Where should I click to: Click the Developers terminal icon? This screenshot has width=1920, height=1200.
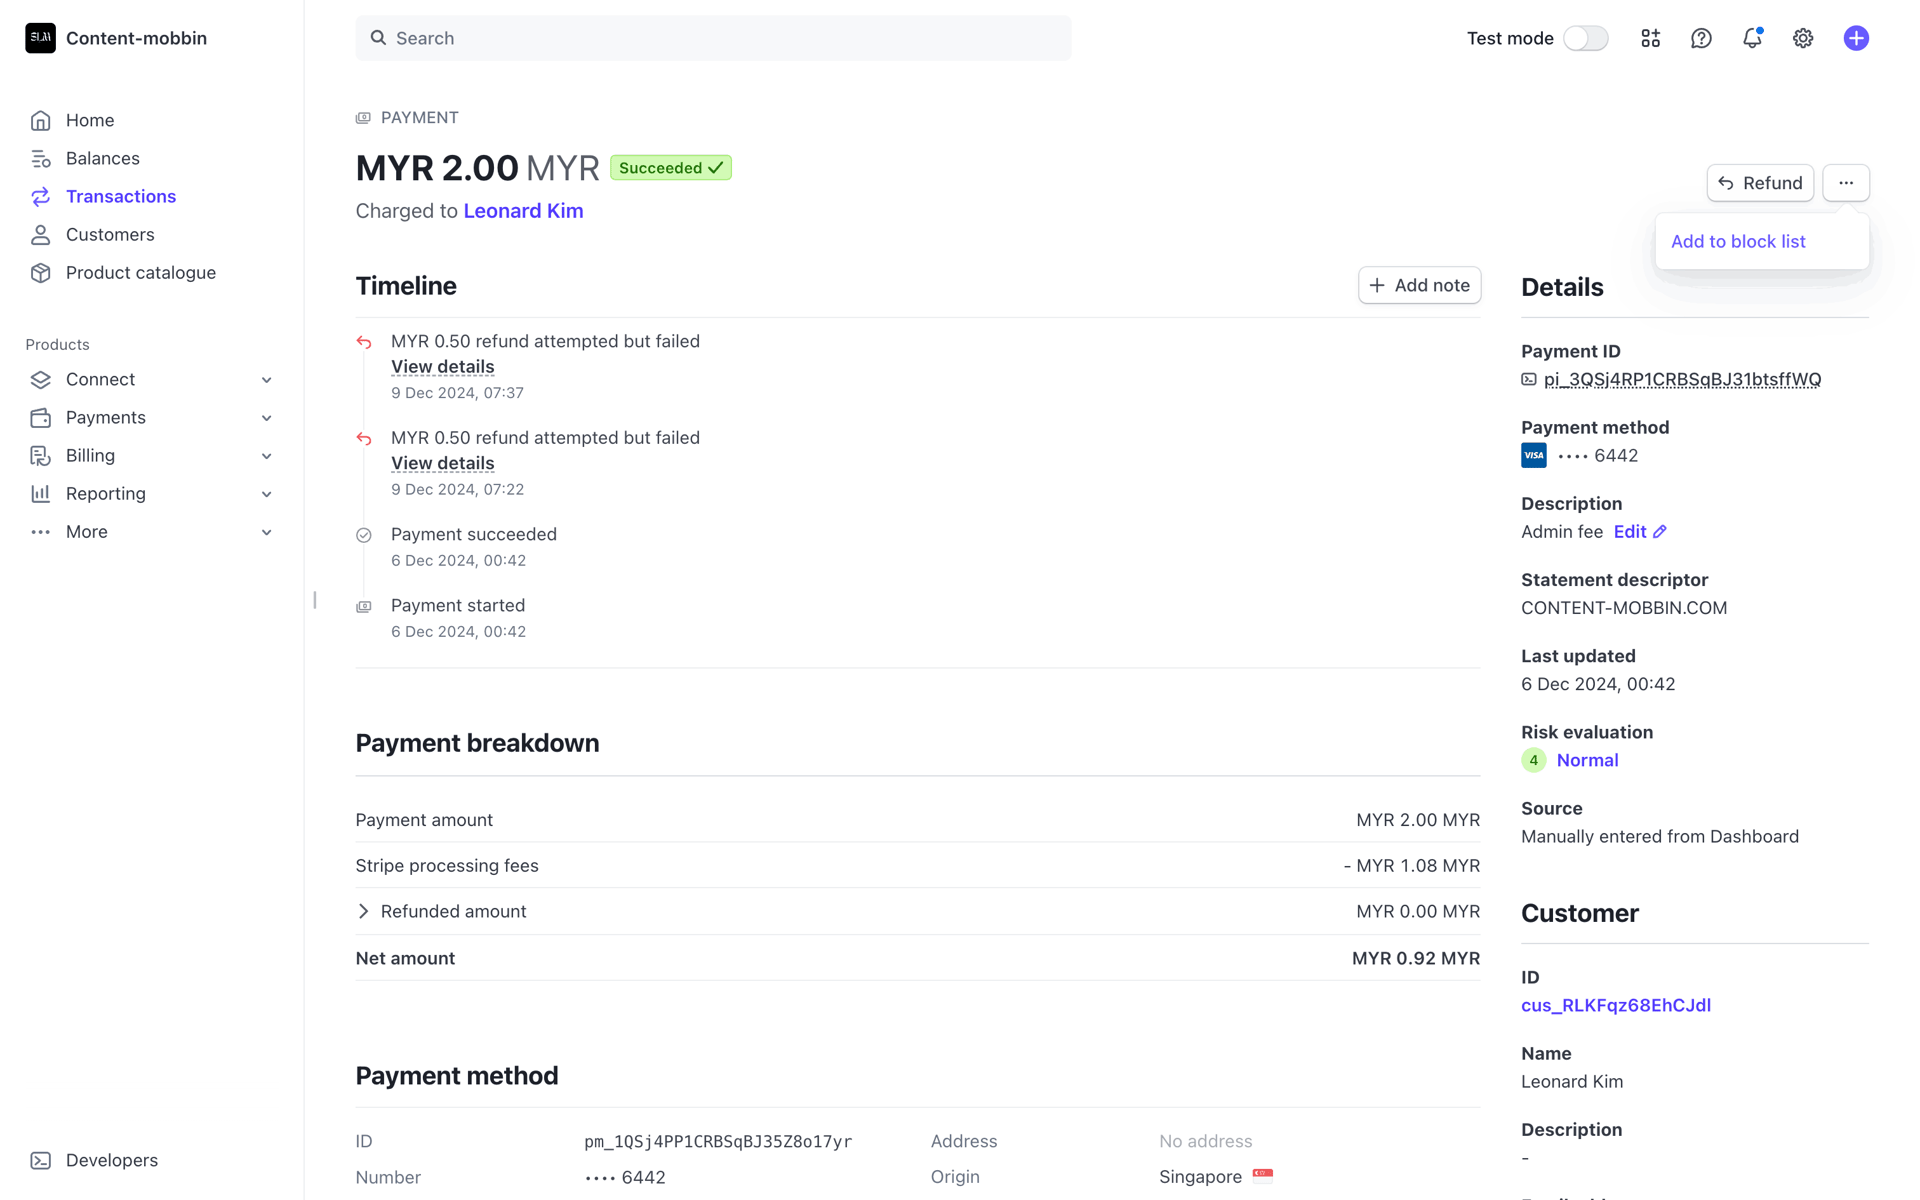point(40,1160)
